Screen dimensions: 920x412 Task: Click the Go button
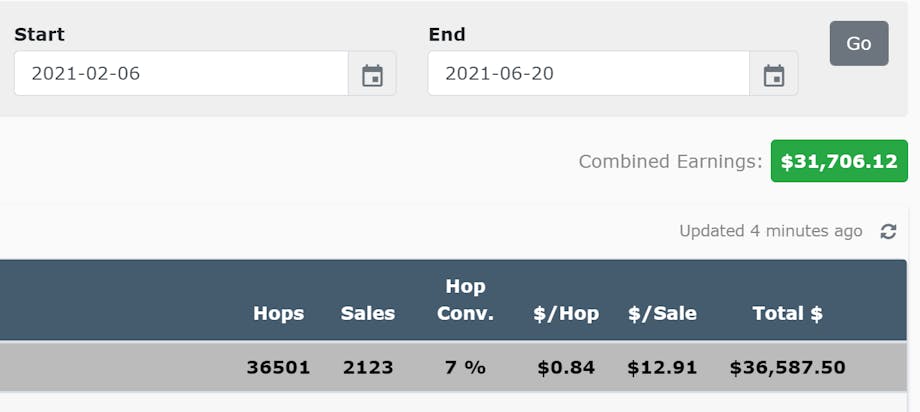[x=858, y=44]
